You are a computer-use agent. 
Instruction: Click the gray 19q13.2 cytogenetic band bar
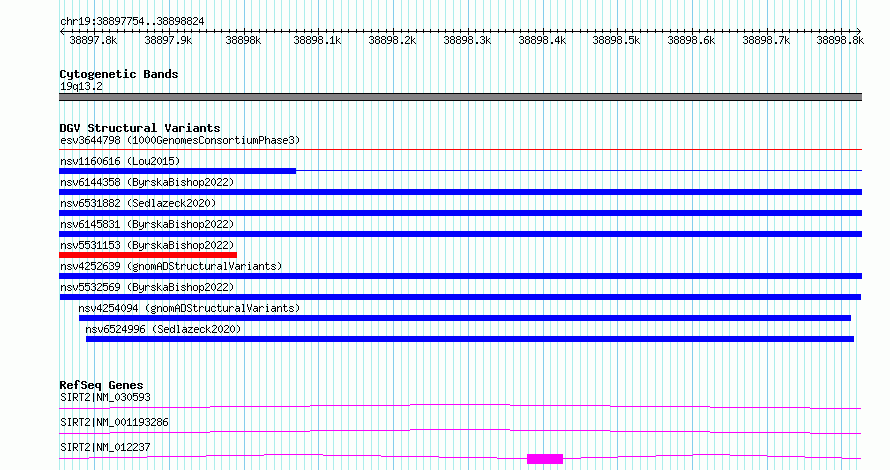click(460, 97)
